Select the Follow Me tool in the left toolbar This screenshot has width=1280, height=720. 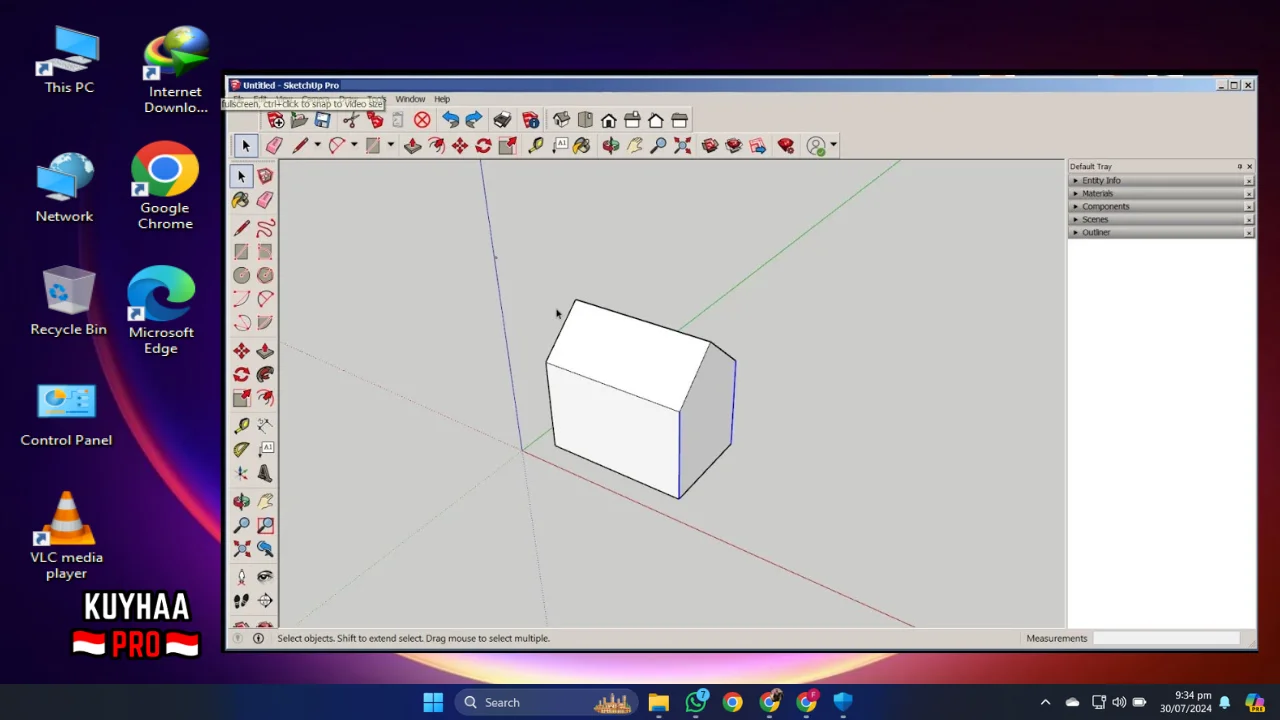pyautogui.click(x=265, y=375)
